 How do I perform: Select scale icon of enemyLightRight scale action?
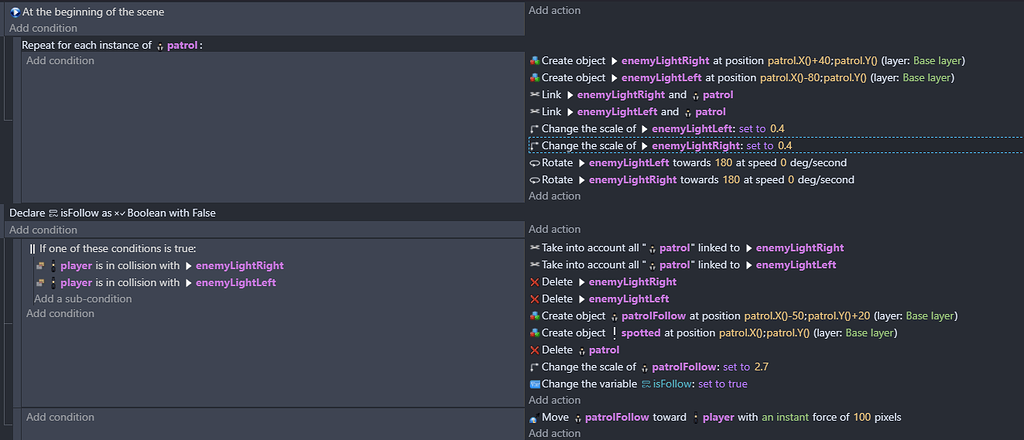[534, 146]
